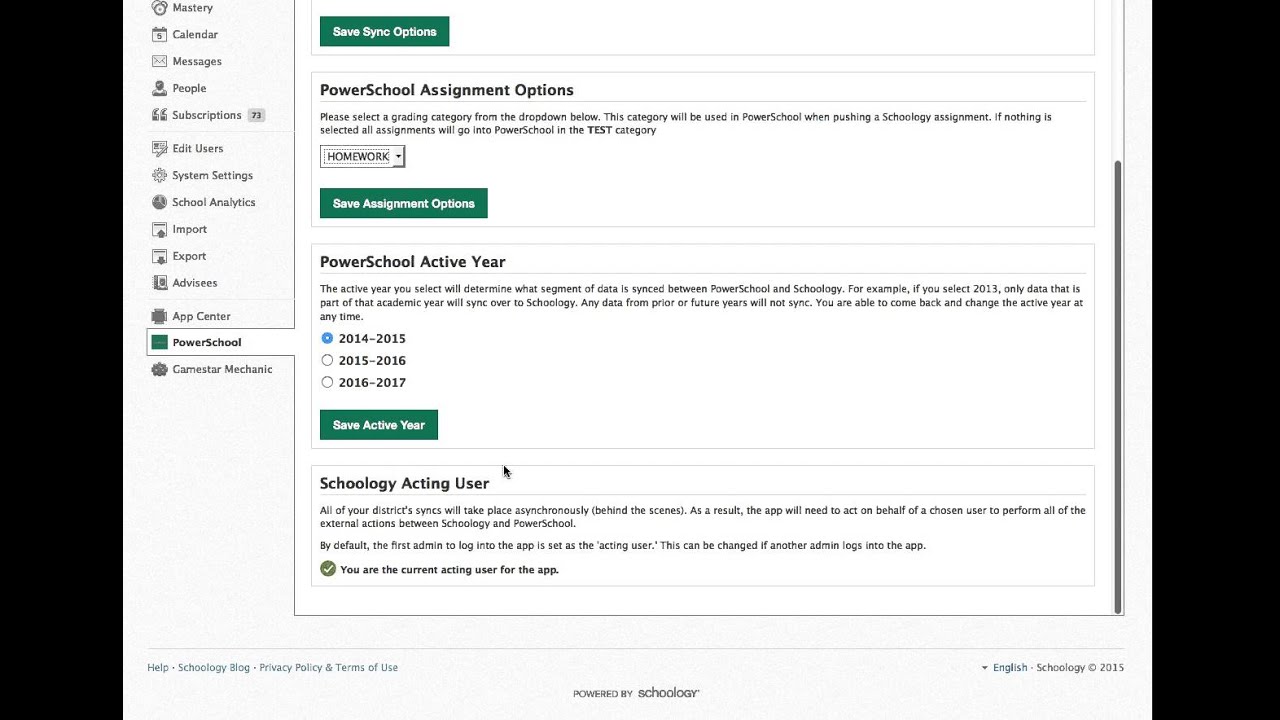
Task: Click the Mastery sidebar icon
Action: click(159, 7)
